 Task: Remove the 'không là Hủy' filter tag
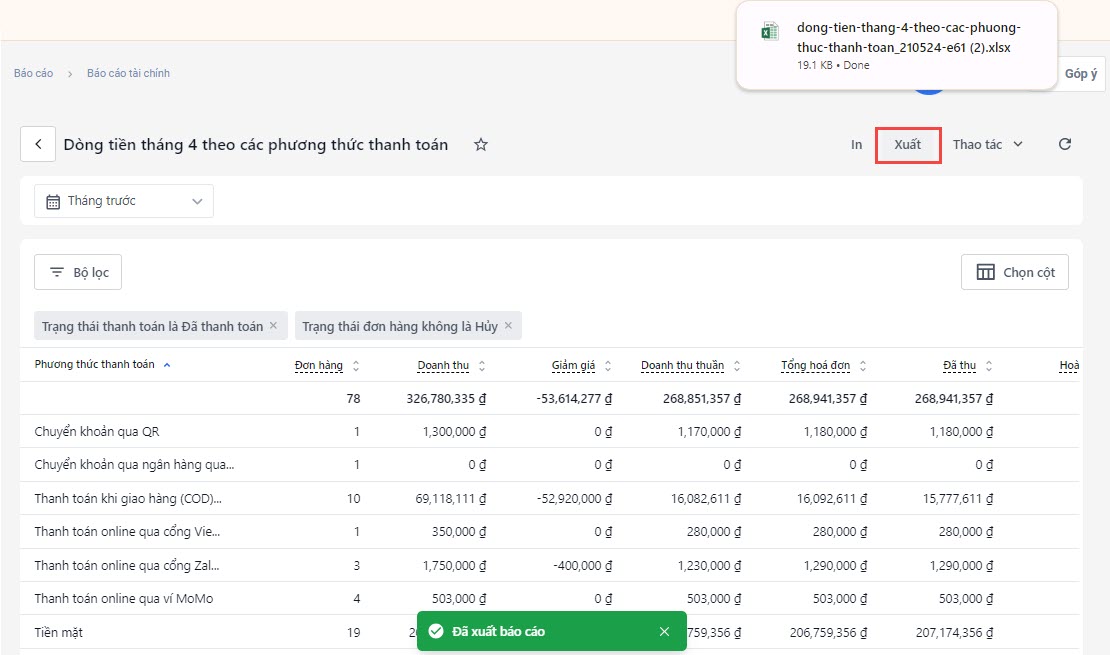click(x=508, y=326)
